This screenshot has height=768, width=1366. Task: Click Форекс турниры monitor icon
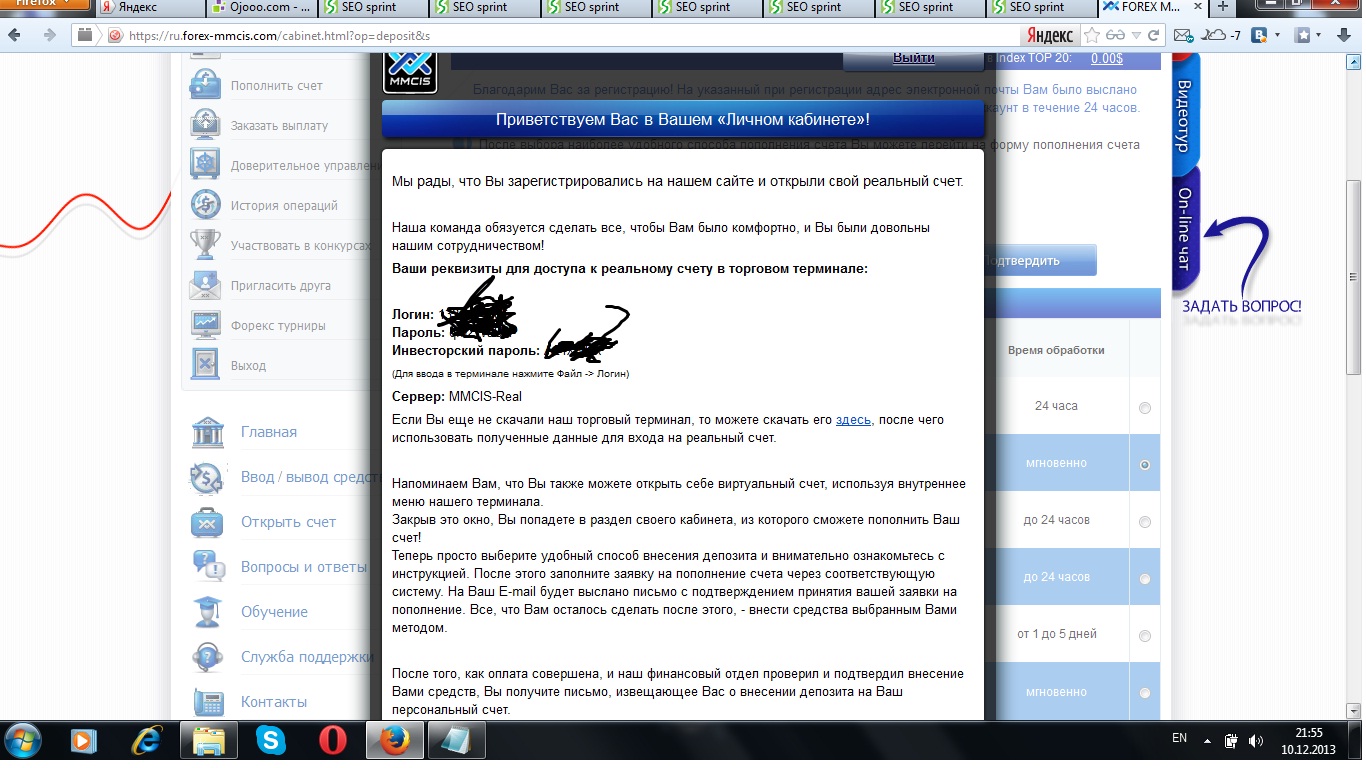coord(205,325)
